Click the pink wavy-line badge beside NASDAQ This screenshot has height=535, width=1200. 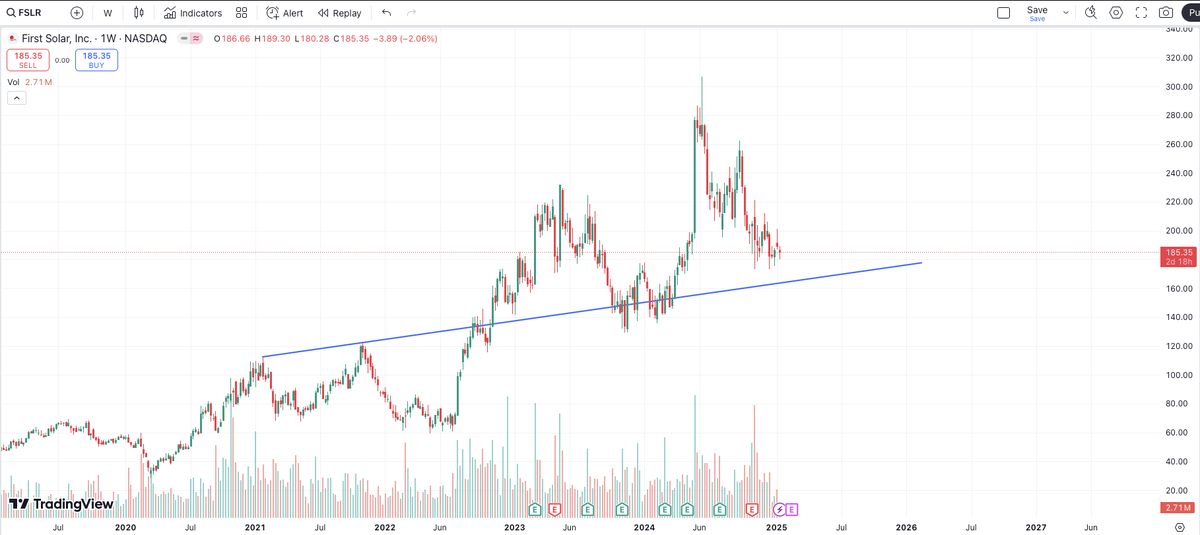196,38
